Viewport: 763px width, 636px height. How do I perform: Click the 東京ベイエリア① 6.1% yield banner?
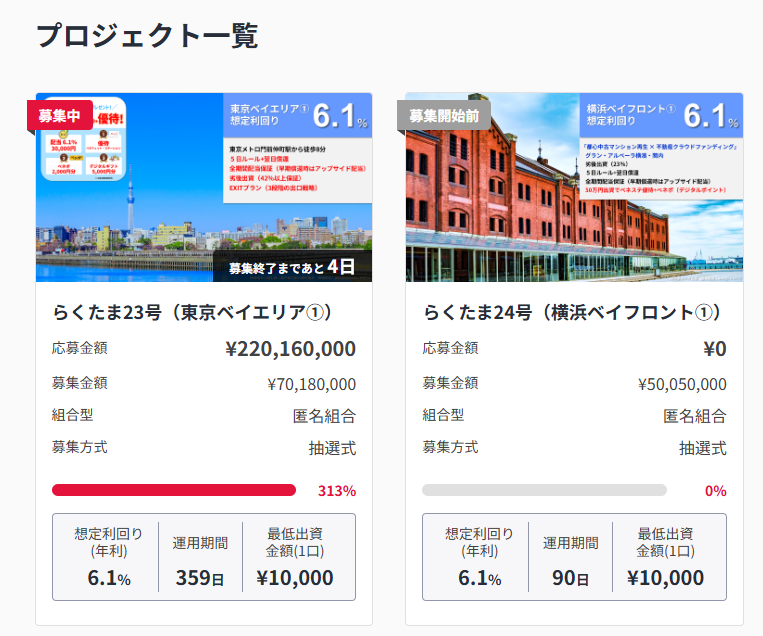point(297,115)
